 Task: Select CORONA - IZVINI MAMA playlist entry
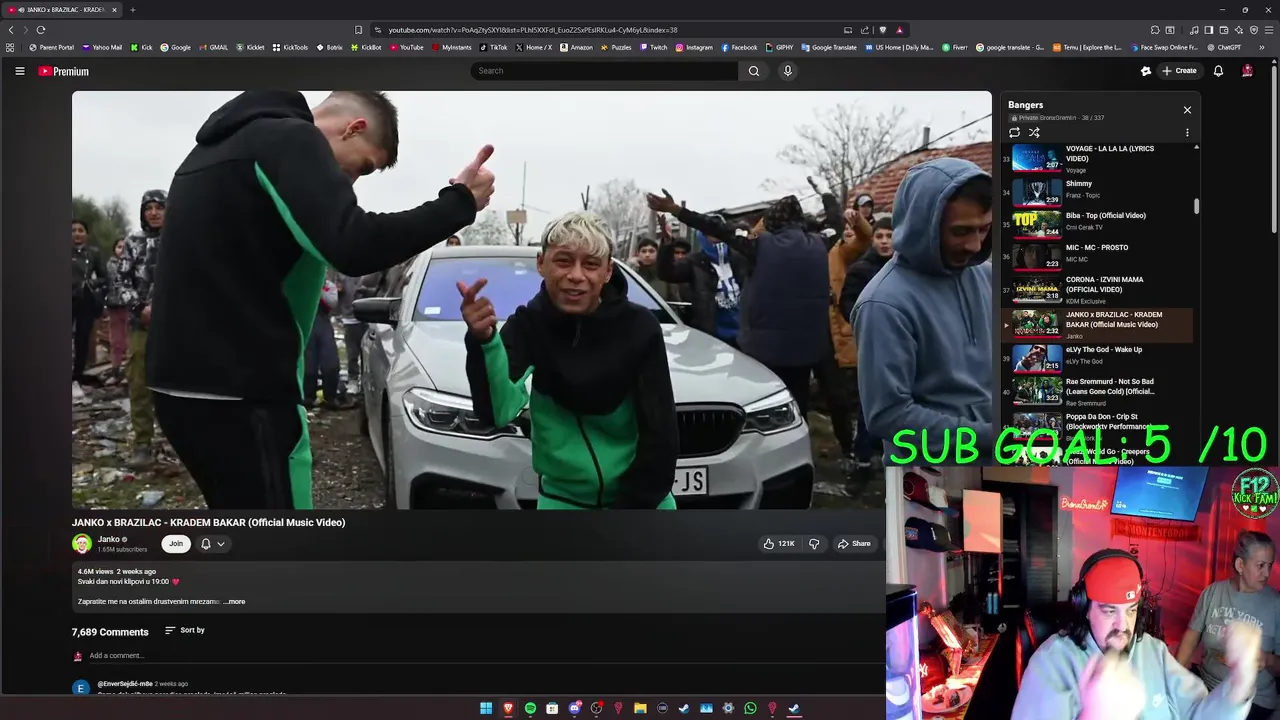pyautogui.click(x=1097, y=290)
